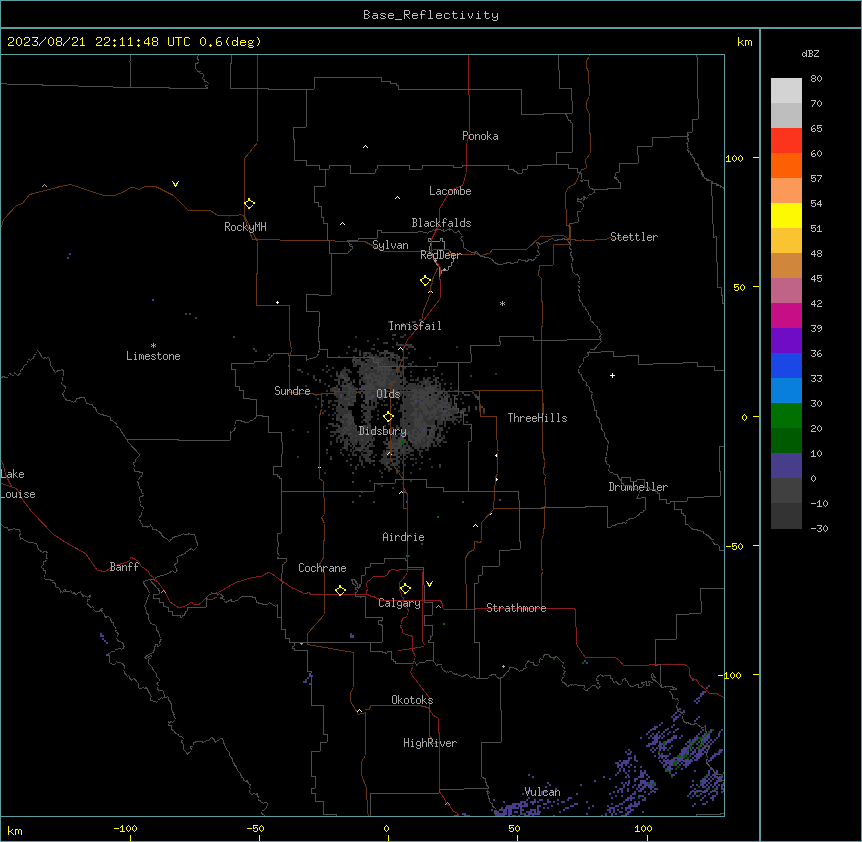Click the yellow station marker near RockyMH
862x842 pixels.
[250, 204]
